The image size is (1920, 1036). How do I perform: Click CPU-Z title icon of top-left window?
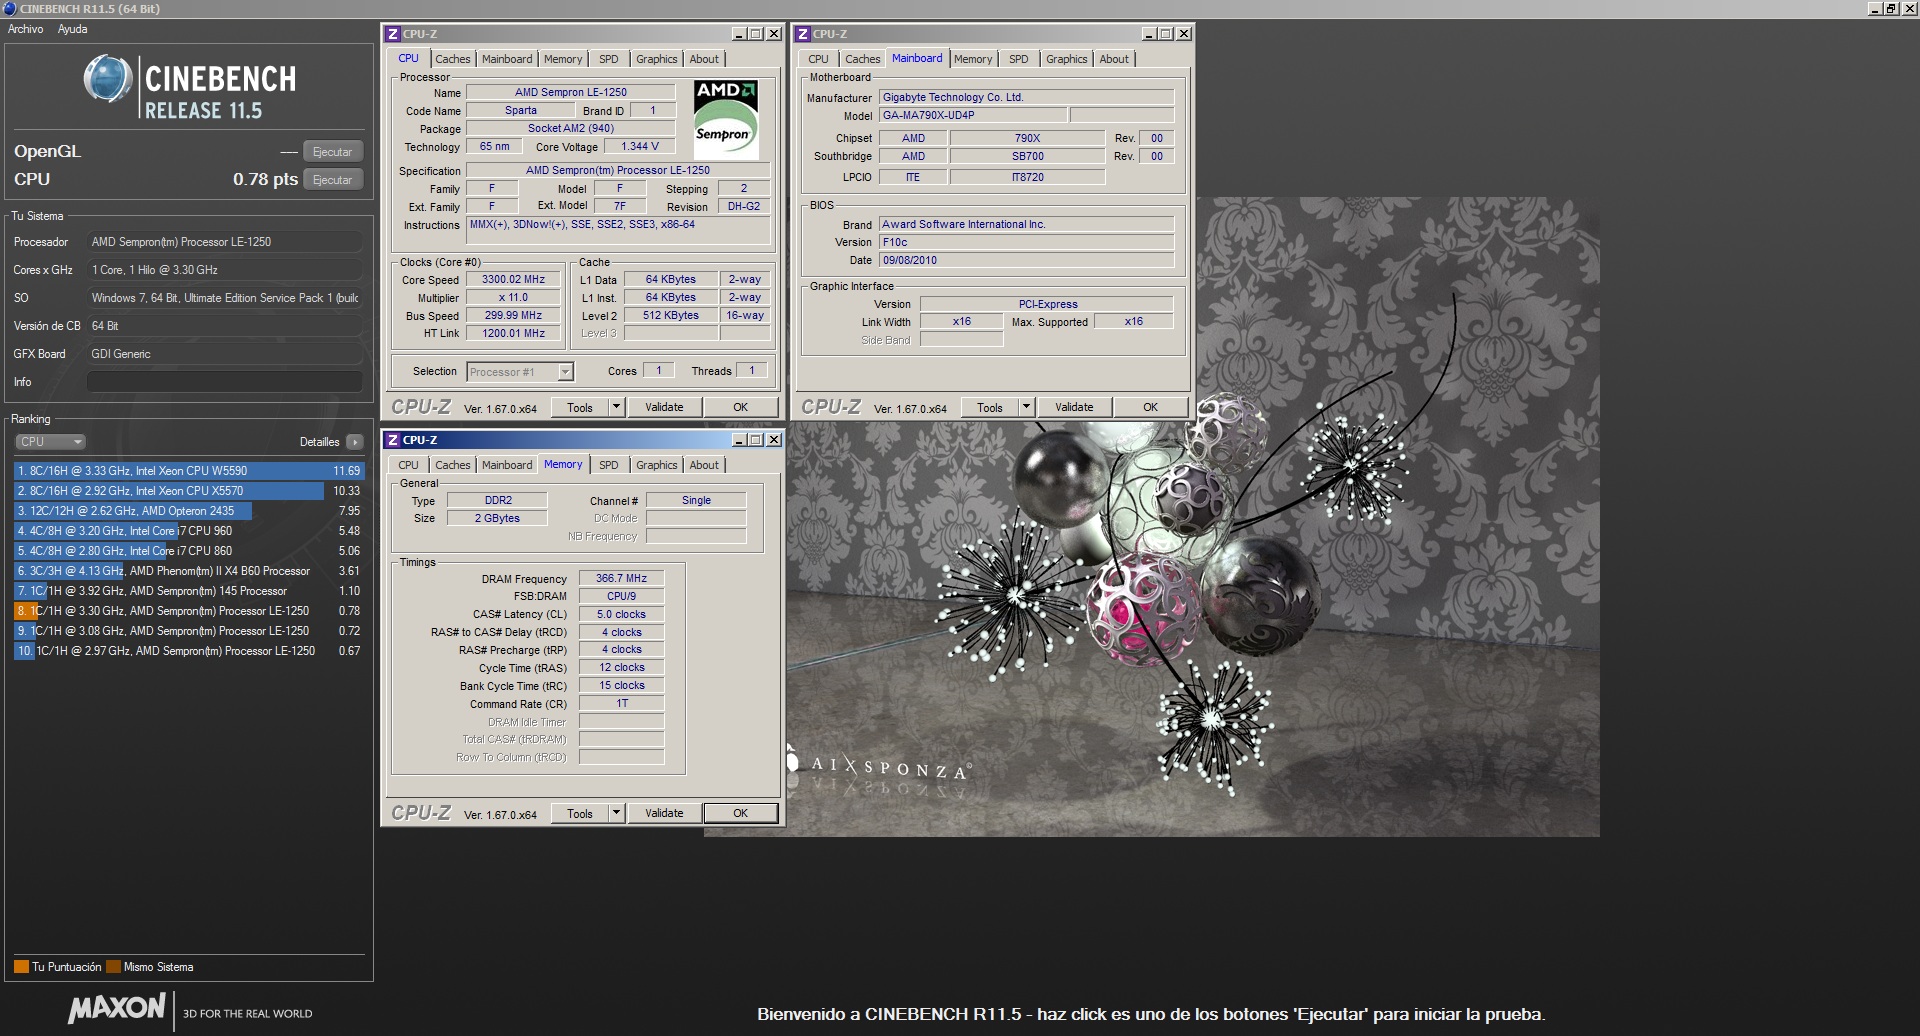coord(393,34)
